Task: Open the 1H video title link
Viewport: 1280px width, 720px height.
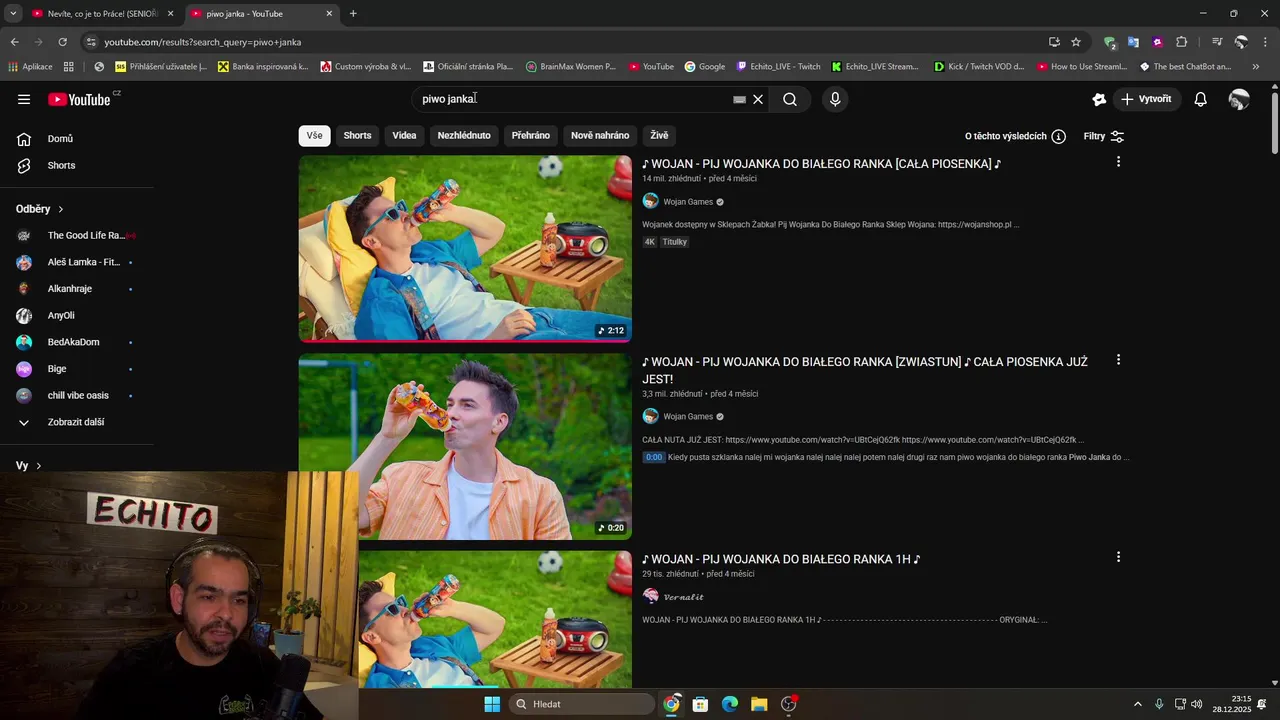Action: [781, 559]
